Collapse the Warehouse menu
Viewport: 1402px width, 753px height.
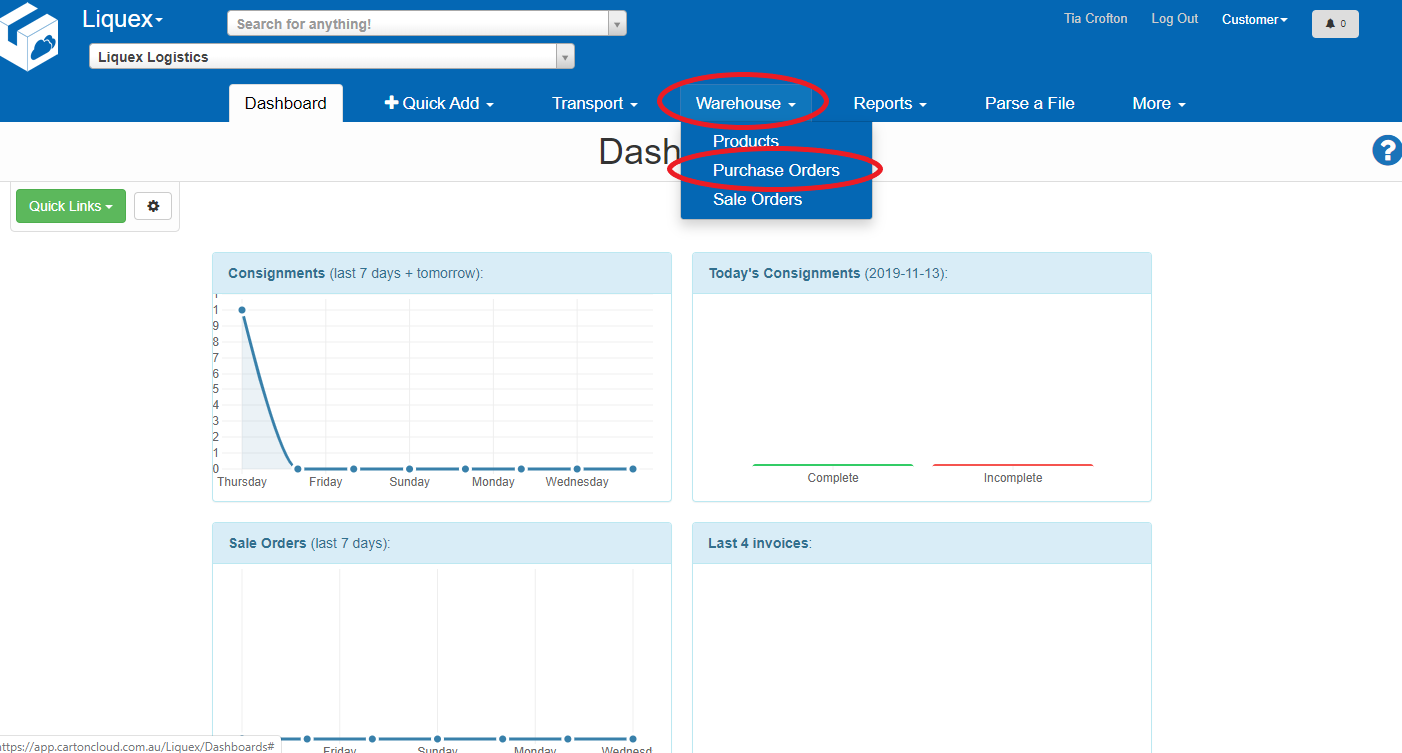coord(746,103)
